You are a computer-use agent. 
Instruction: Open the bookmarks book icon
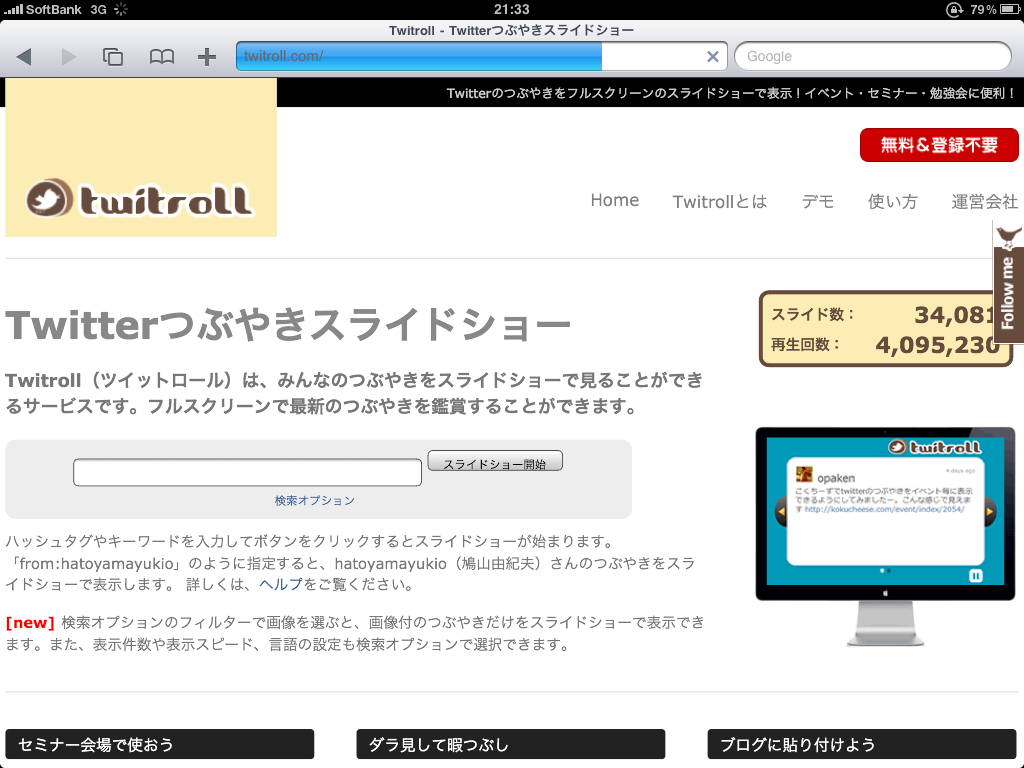[x=161, y=57]
